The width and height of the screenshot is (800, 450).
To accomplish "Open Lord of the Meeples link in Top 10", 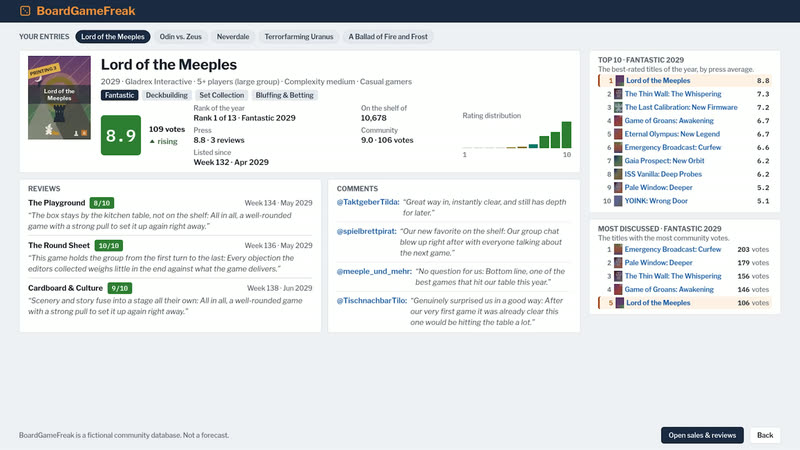I will click(658, 81).
